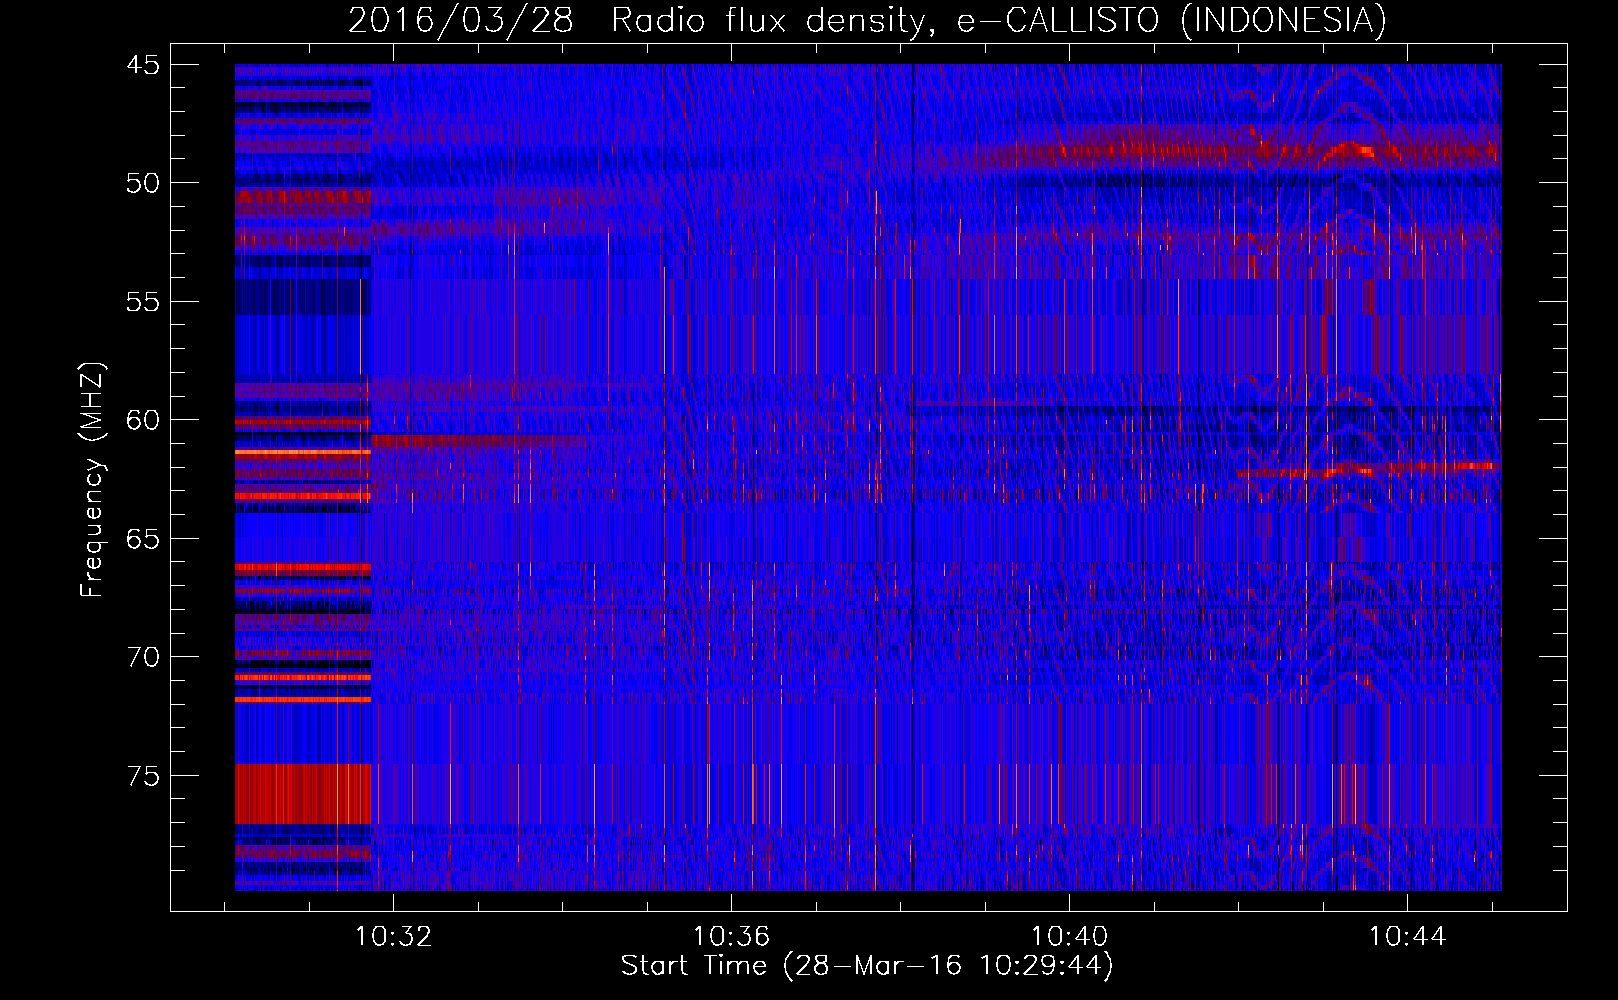The width and height of the screenshot is (1618, 1000).
Task: Click the 'e-CALLISTO (INDONESIA)' title text
Action: 1171,21
